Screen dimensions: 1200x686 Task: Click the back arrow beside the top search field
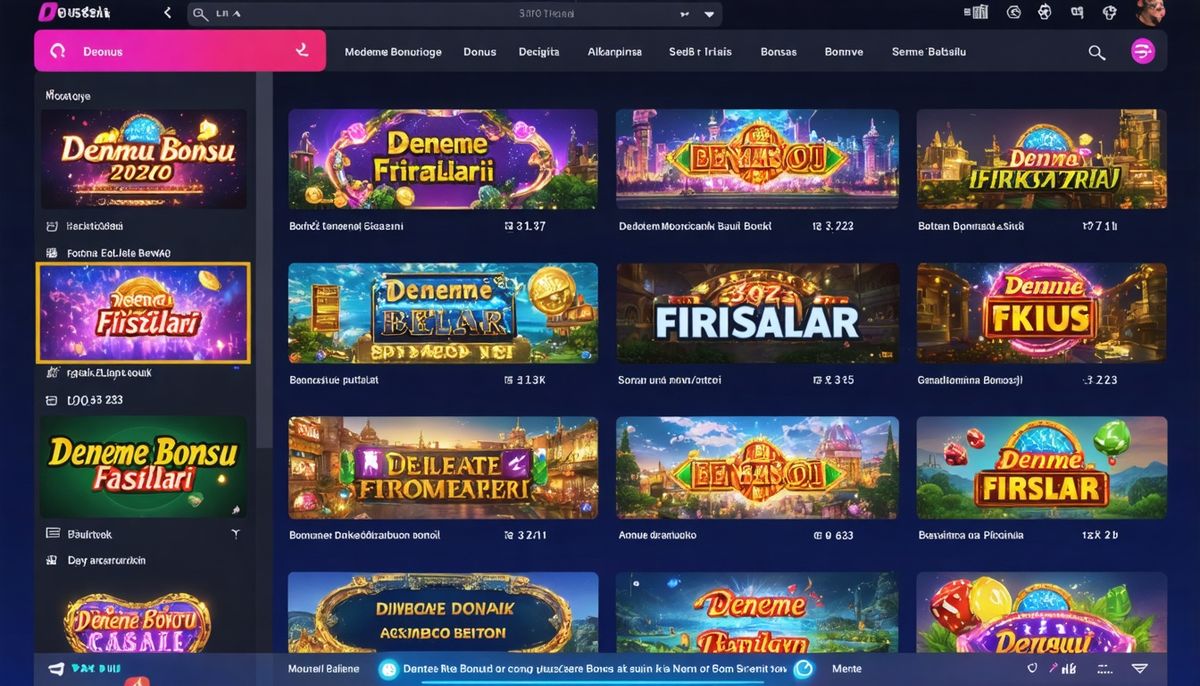point(167,13)
